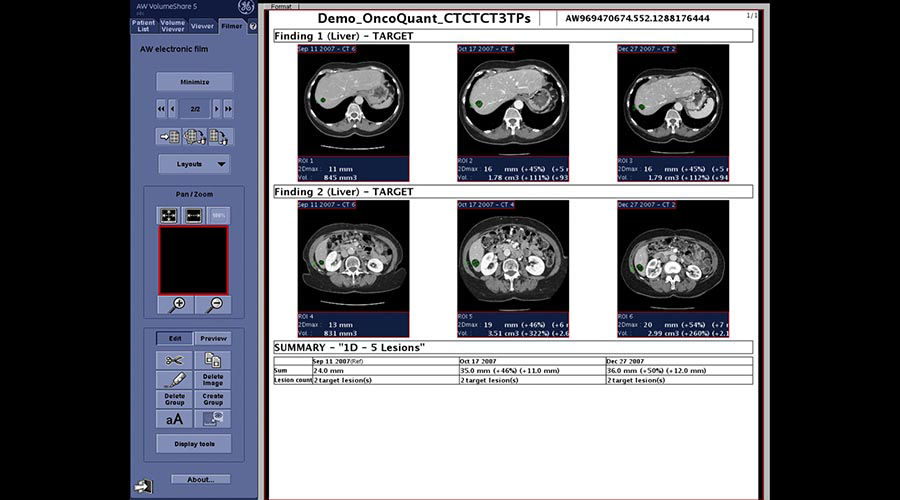Click the Pan/Zoom navigator preview box
Image resolution: width=900 pixels, height=500 pixels.
coord(193,260)
